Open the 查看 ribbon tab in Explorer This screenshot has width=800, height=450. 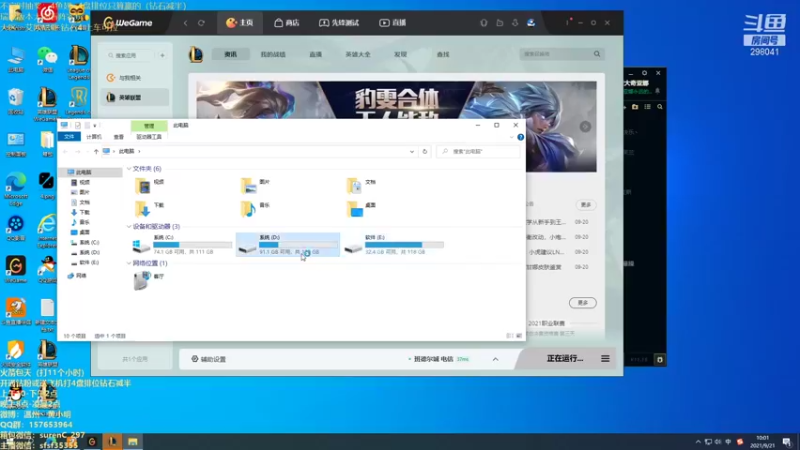118,137
